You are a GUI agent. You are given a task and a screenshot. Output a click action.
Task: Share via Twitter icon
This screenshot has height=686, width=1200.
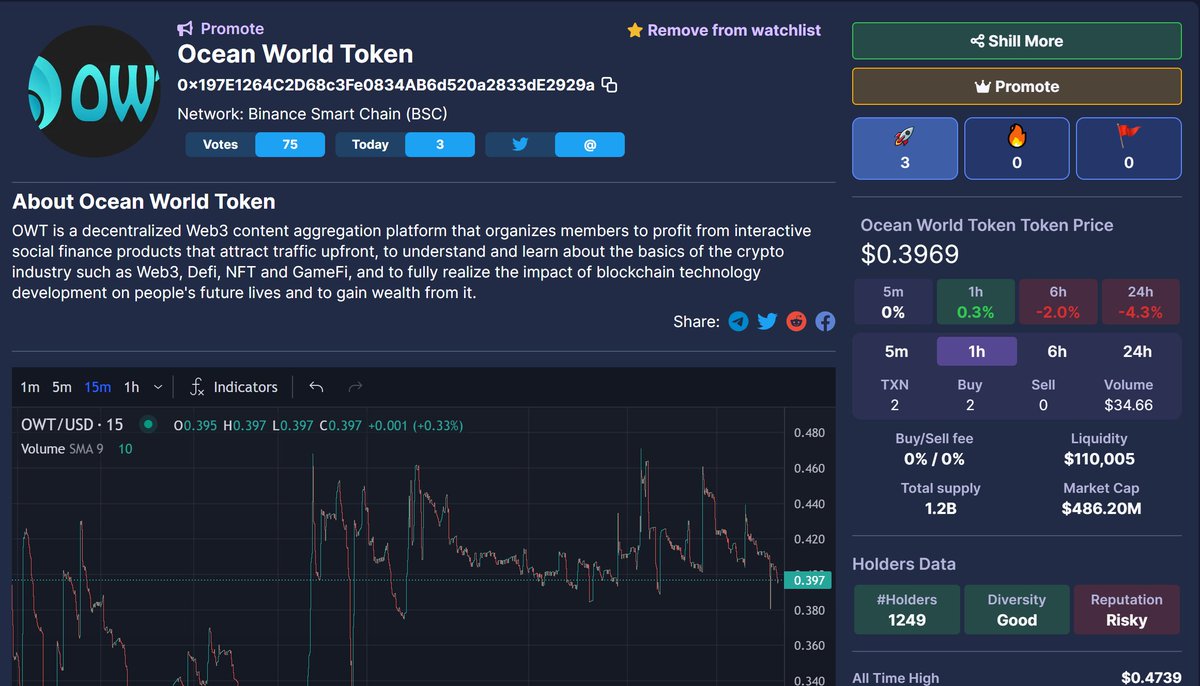point(767,321)
